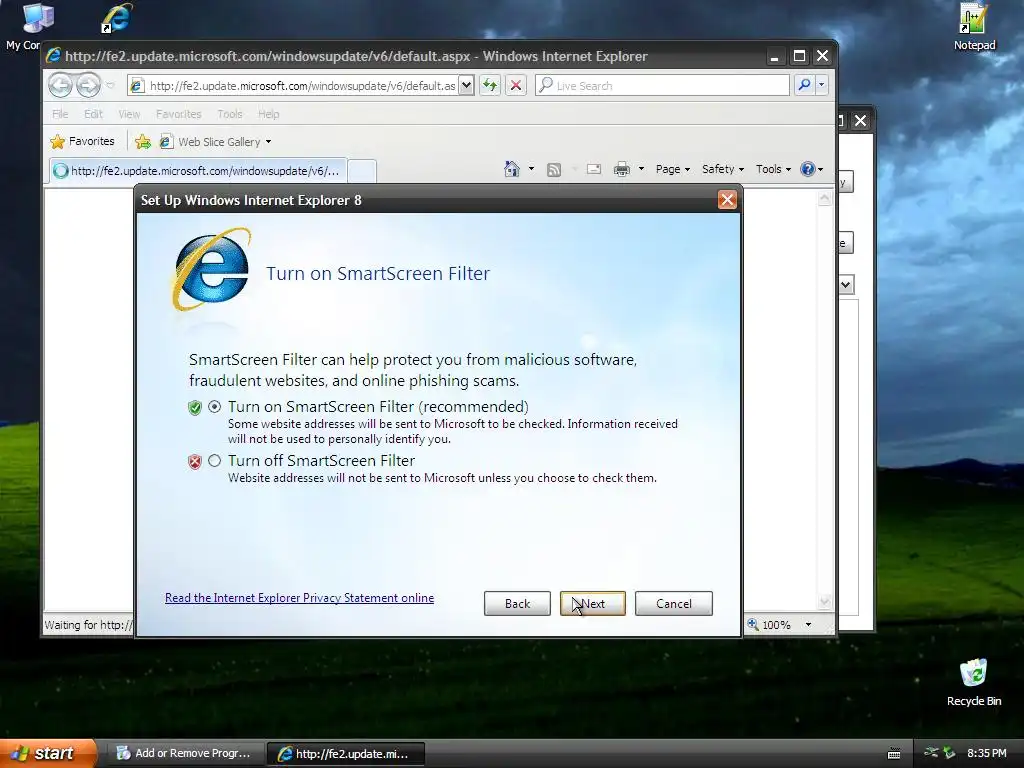Image resolution: width=1024 pixels, height=768 pixels.
Task: Open the Tools command bar menu
Action: (773, 169)
